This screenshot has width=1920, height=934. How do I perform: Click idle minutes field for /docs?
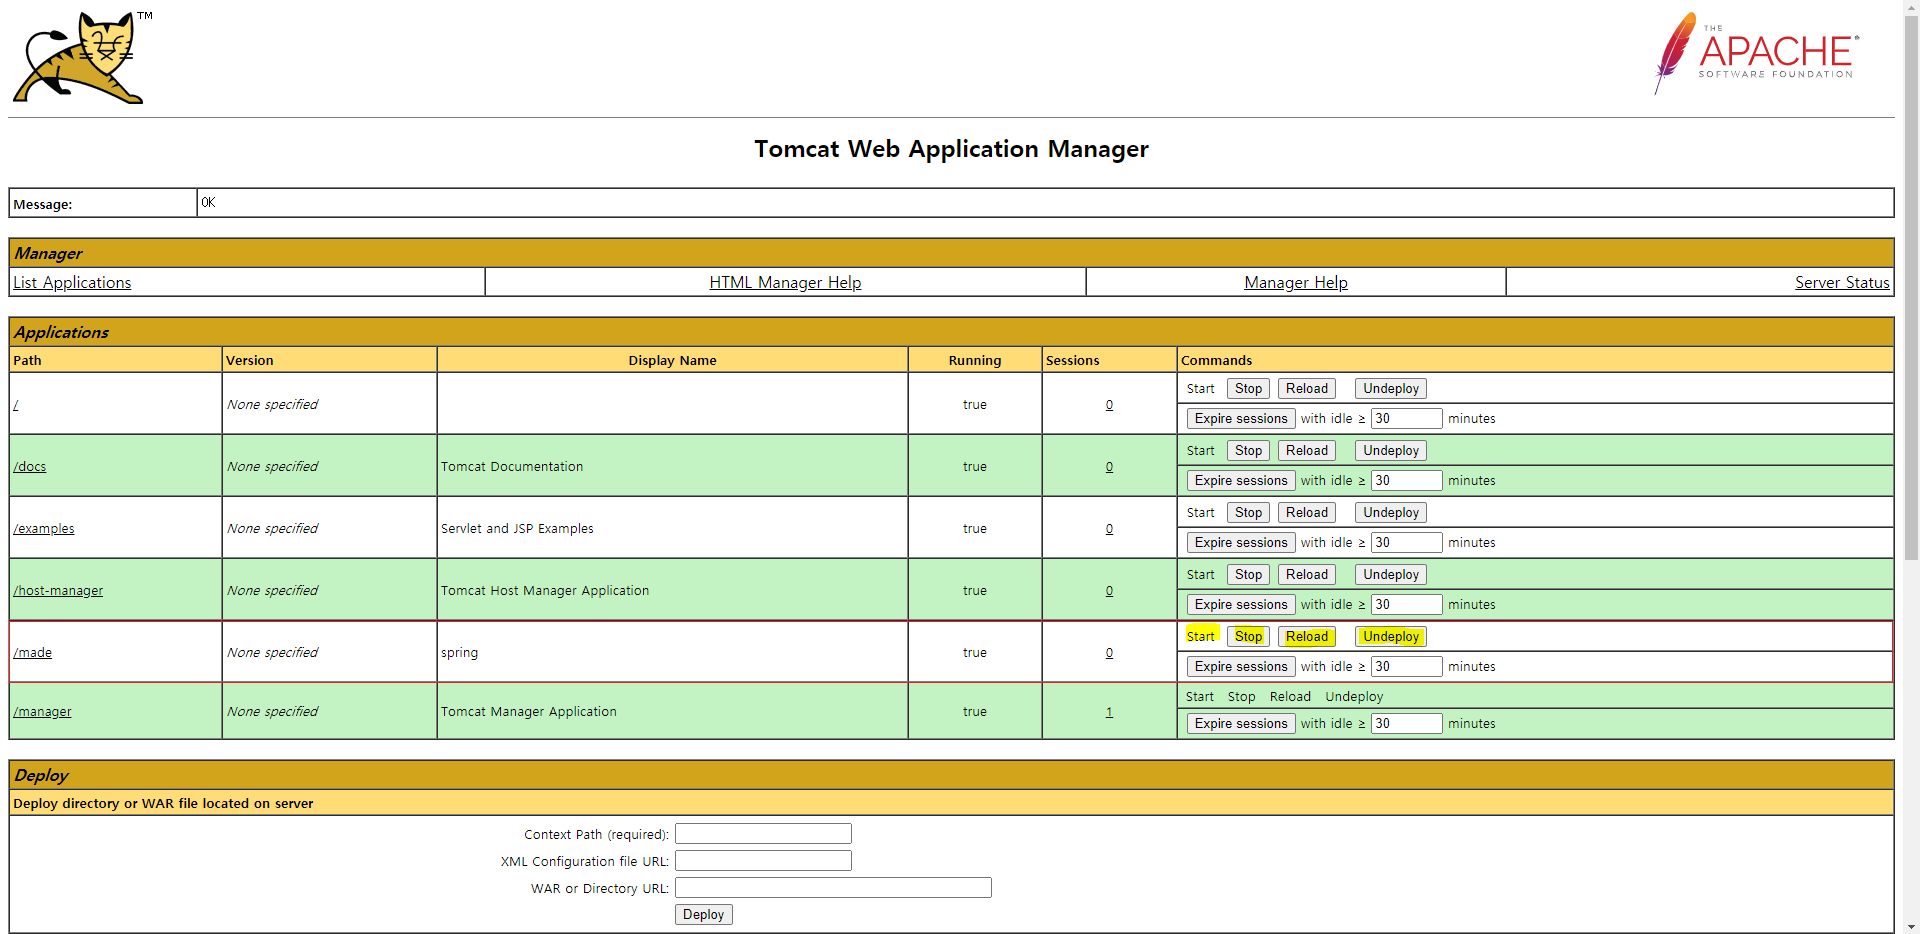point(1406,481)
